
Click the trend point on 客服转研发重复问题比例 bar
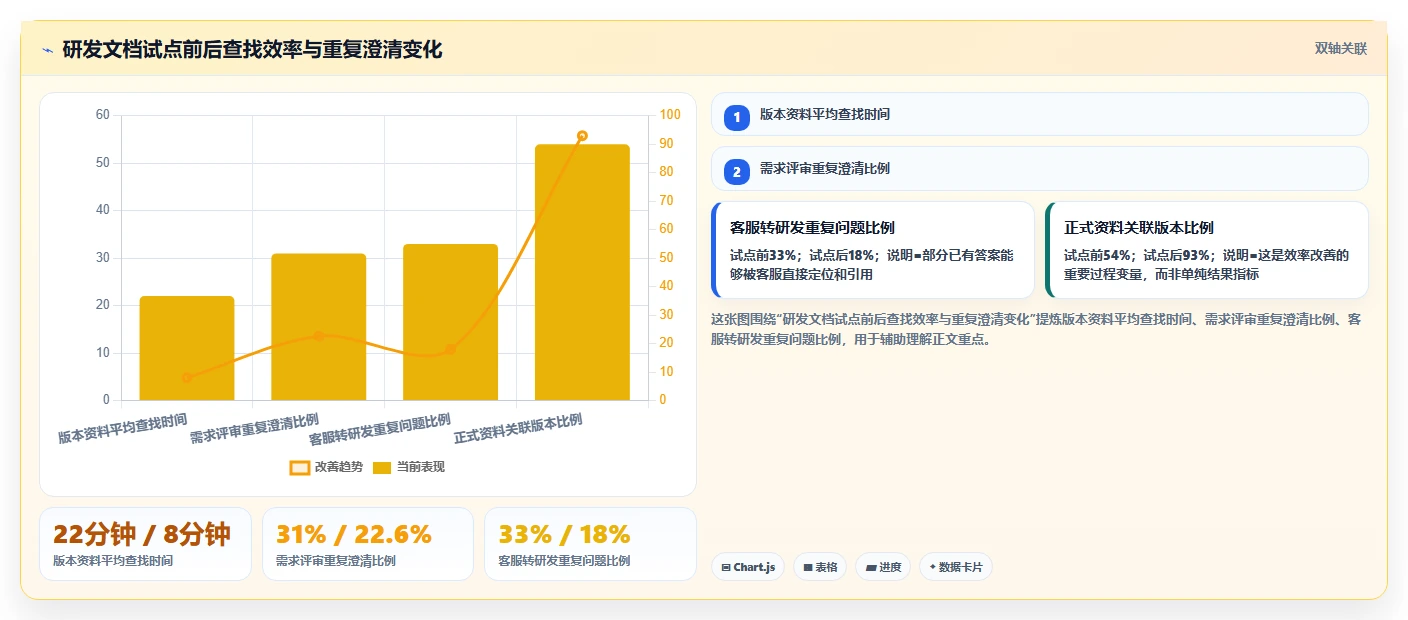(450, 349)
